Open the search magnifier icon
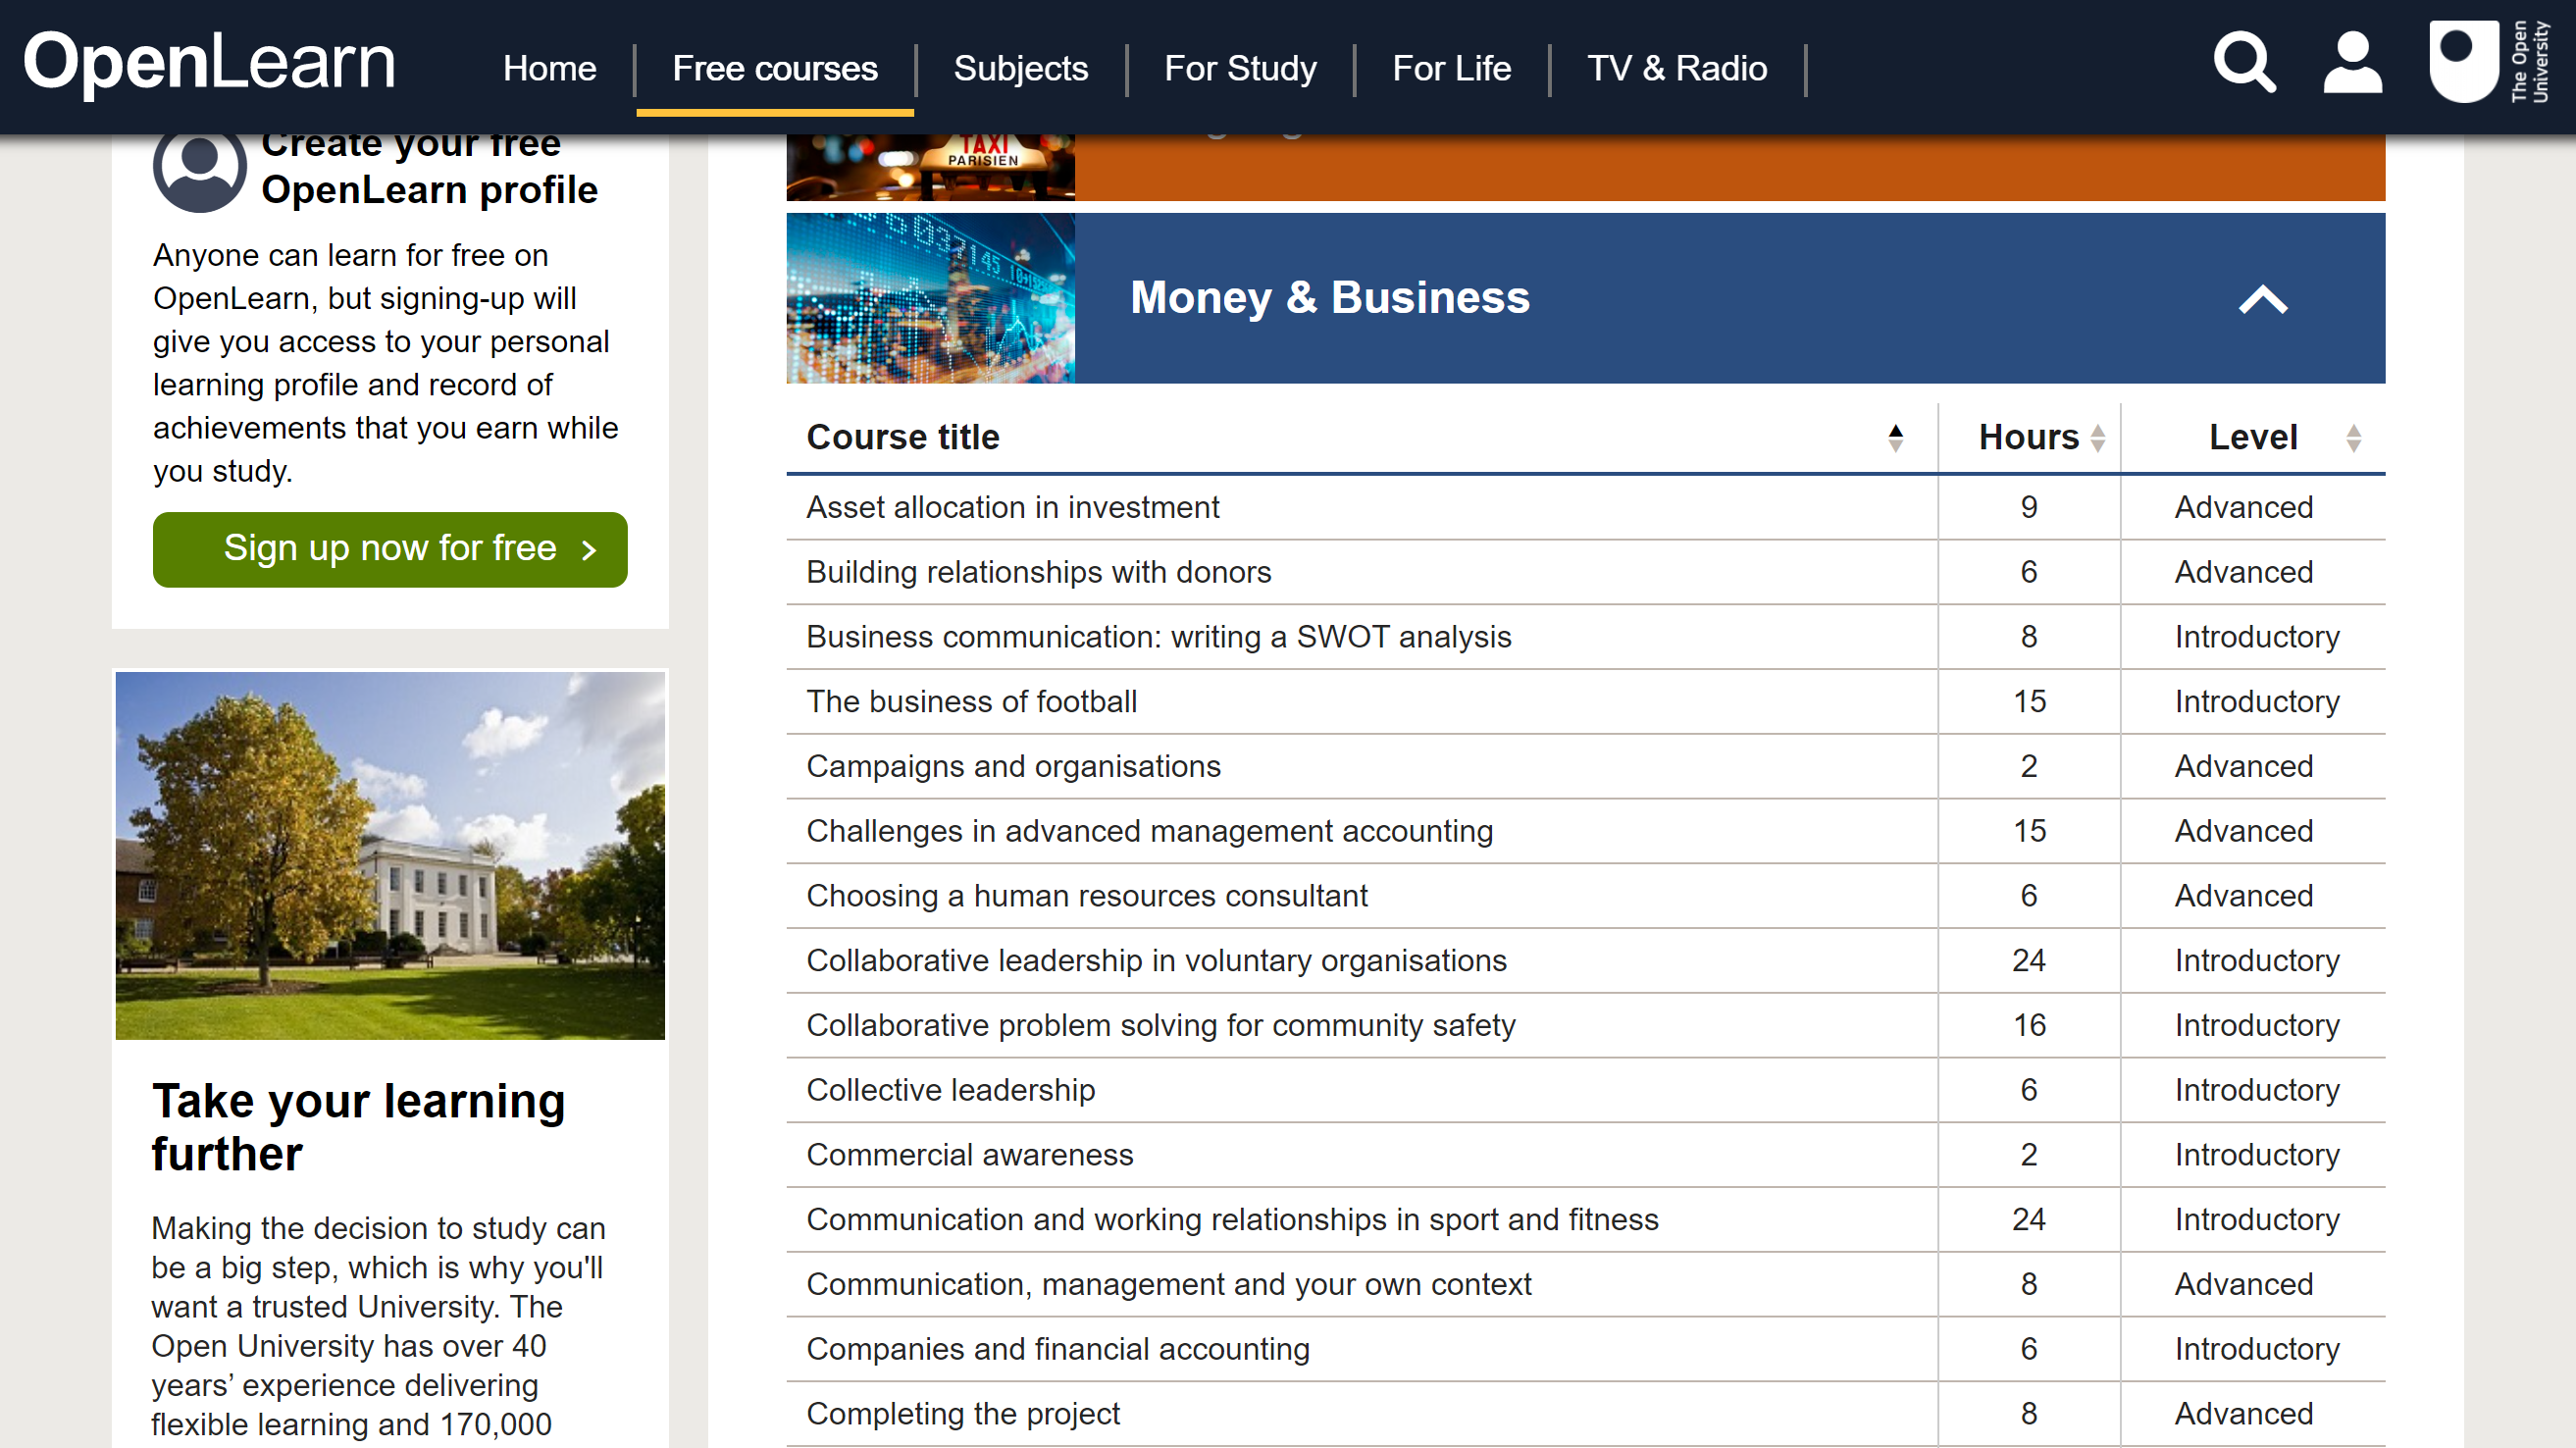Image resolution: width=2576 pixels, height=1448 pixels. click(2244, 63)
